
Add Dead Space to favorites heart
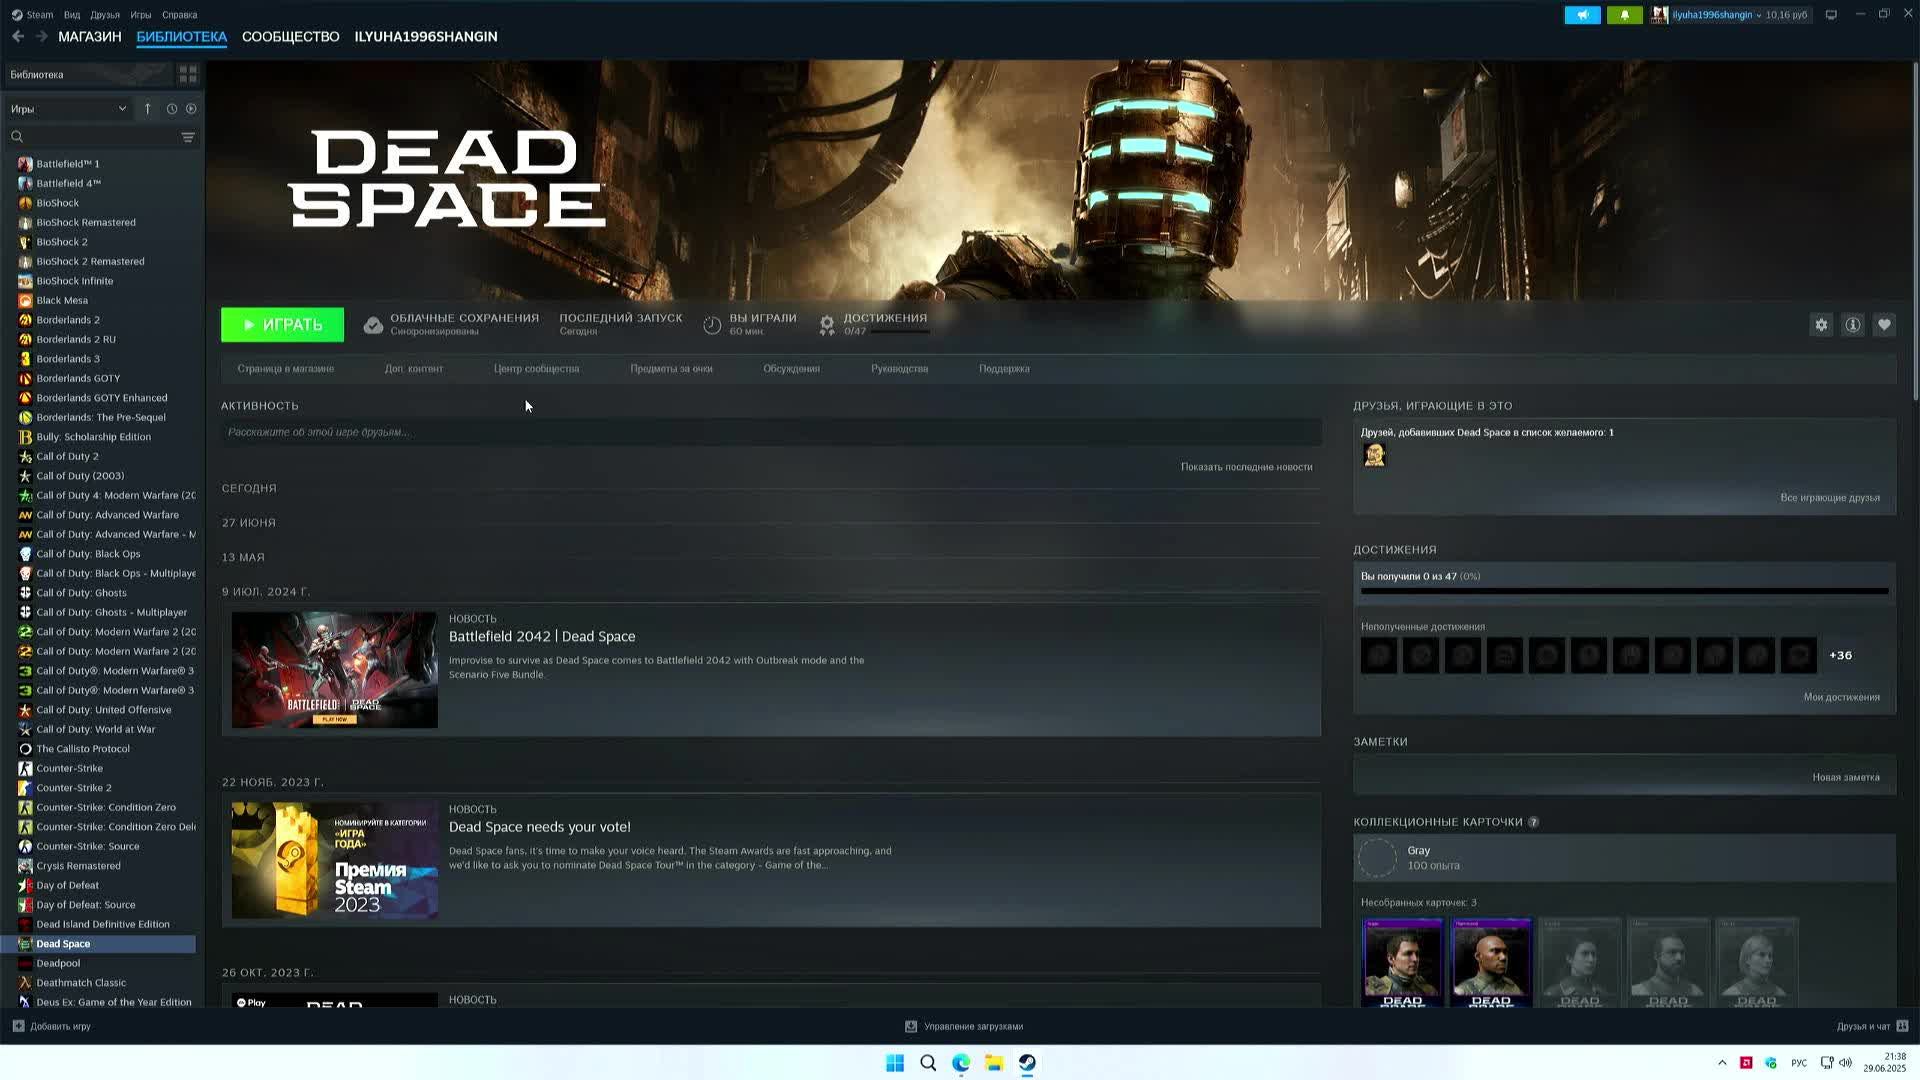(1884, 325)
